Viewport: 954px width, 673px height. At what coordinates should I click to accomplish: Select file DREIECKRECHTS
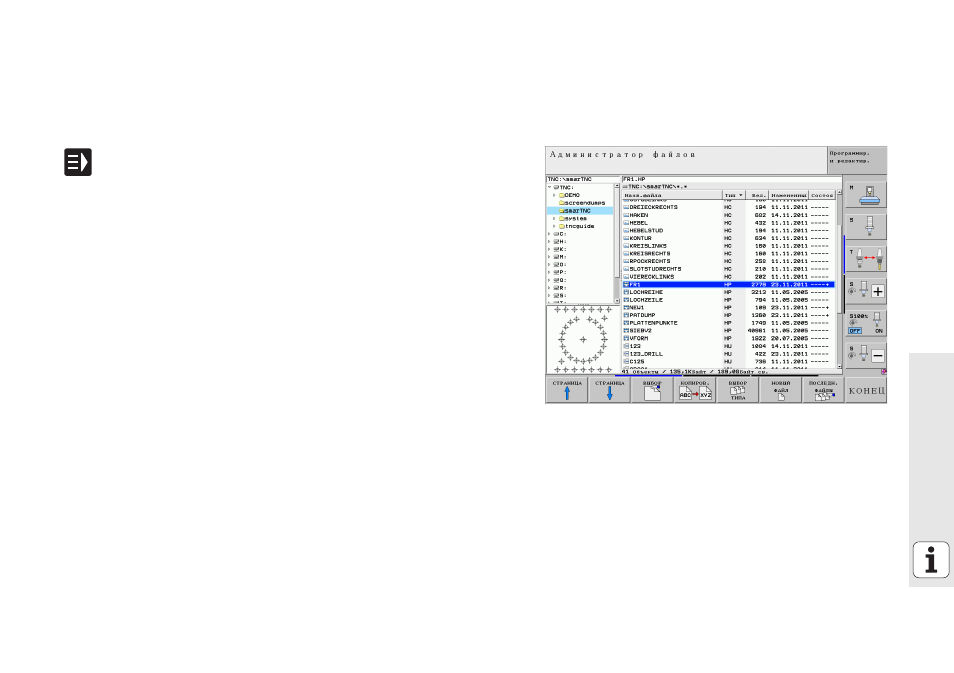728,207
